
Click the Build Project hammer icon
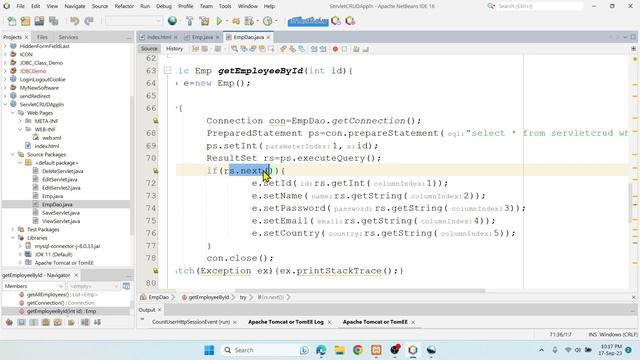click(x=189, y=21)
